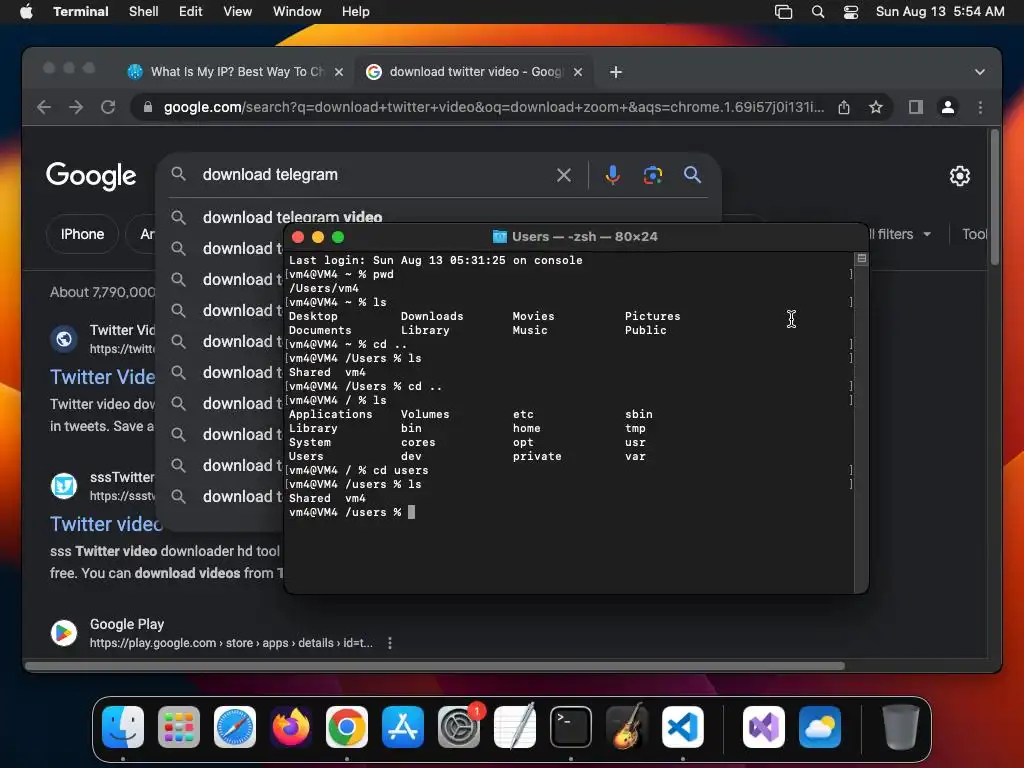
Task: Click the date and time display
Action: (x=940, y=11)
